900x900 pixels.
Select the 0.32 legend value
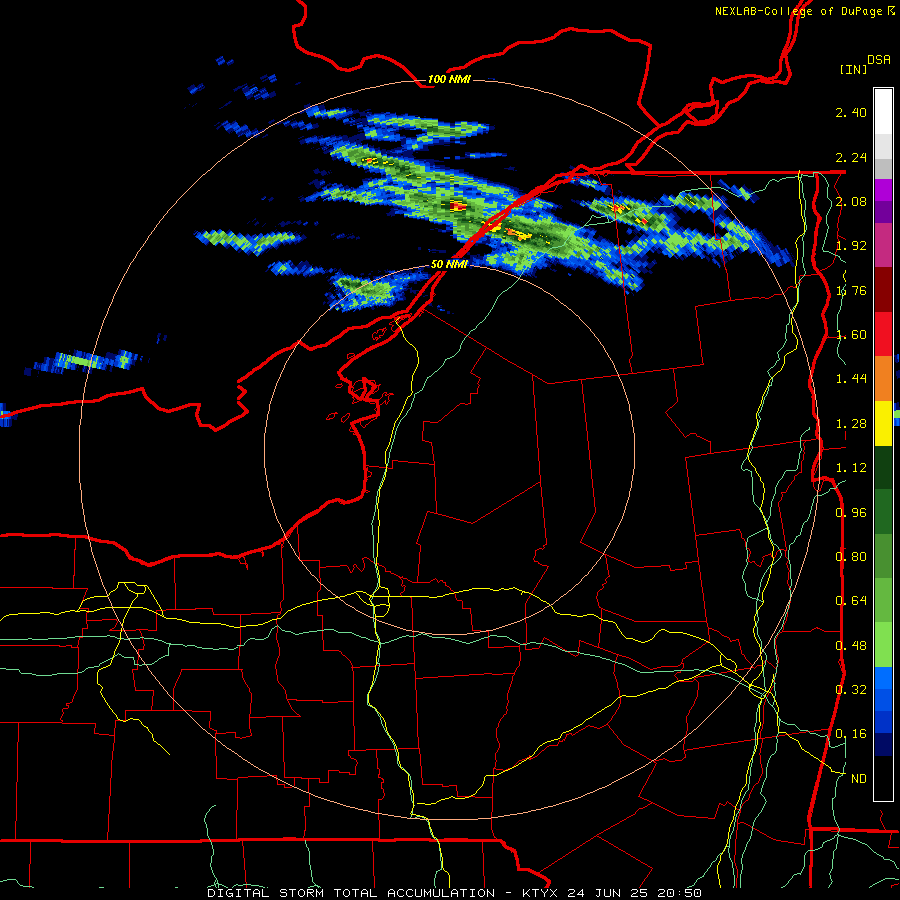[851, 690]
